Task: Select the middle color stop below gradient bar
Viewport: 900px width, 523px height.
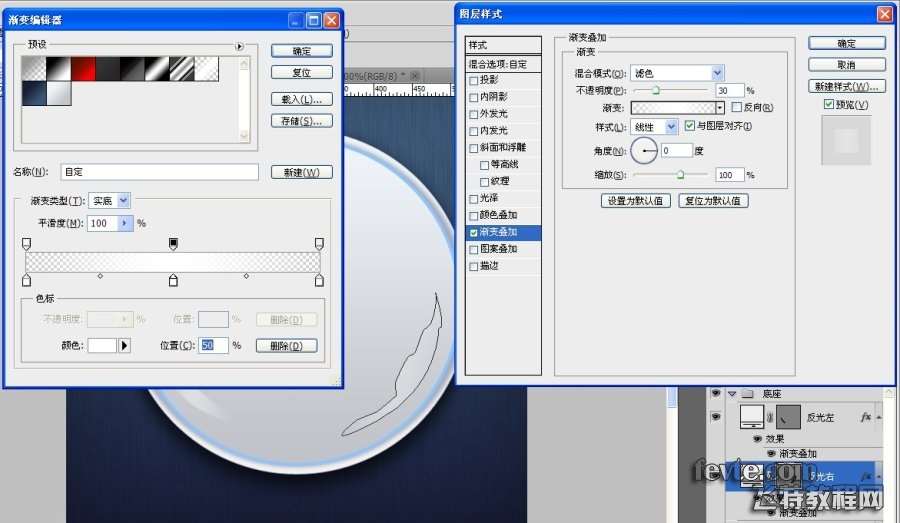Action: tap(173, 280)
